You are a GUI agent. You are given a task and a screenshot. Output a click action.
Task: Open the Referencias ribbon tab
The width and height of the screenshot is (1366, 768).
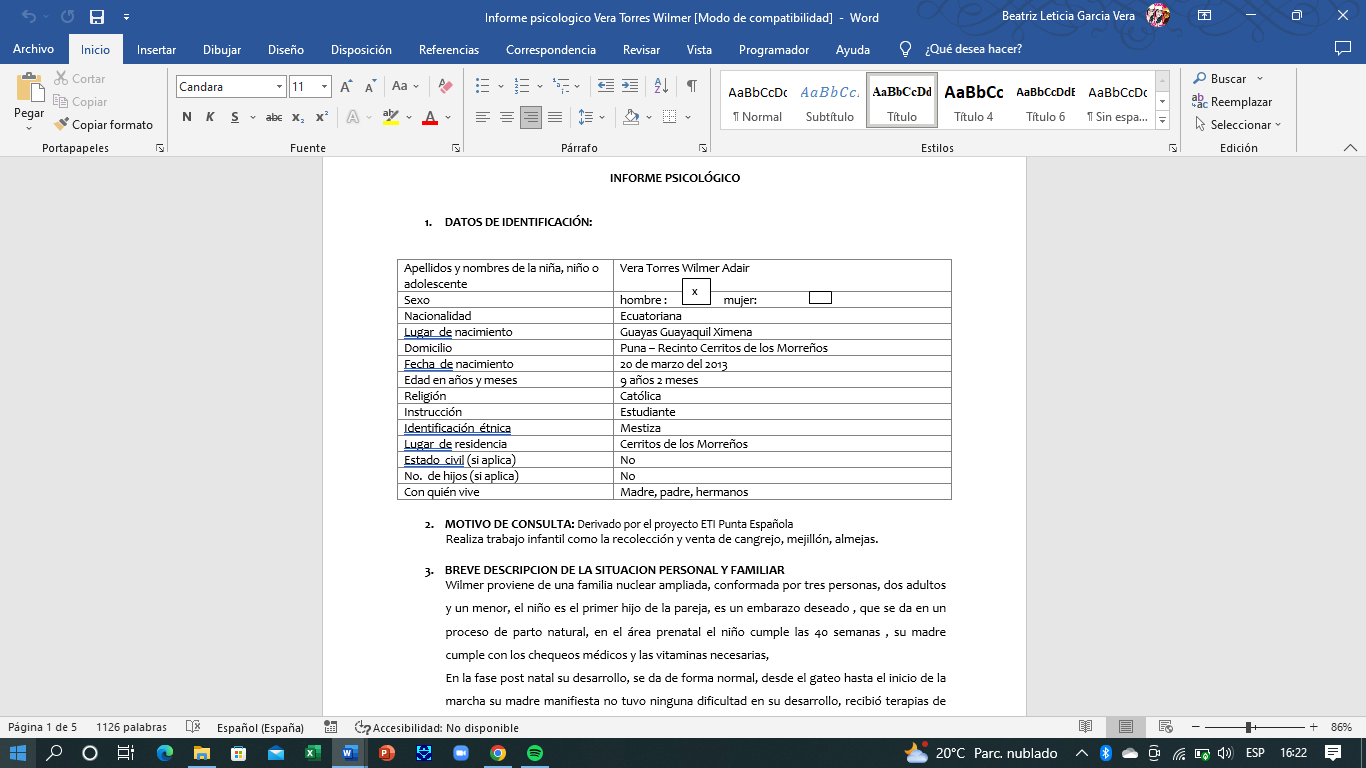coord(448,49)
